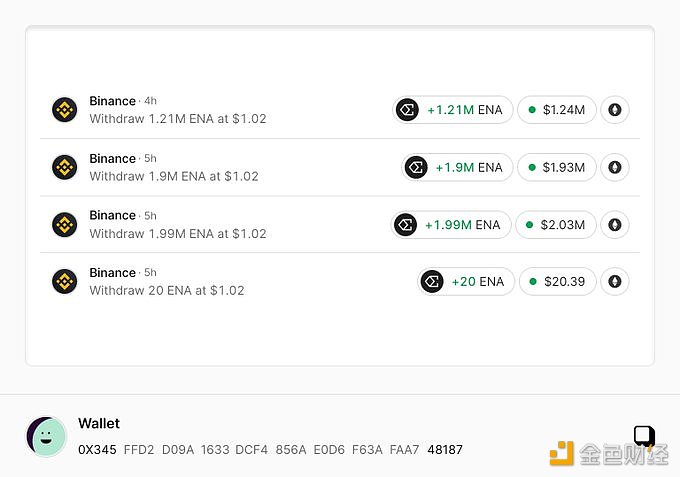Click the +1.21M ENA token pill
This screenshot has height=477, width=680.
coord(452,110)
